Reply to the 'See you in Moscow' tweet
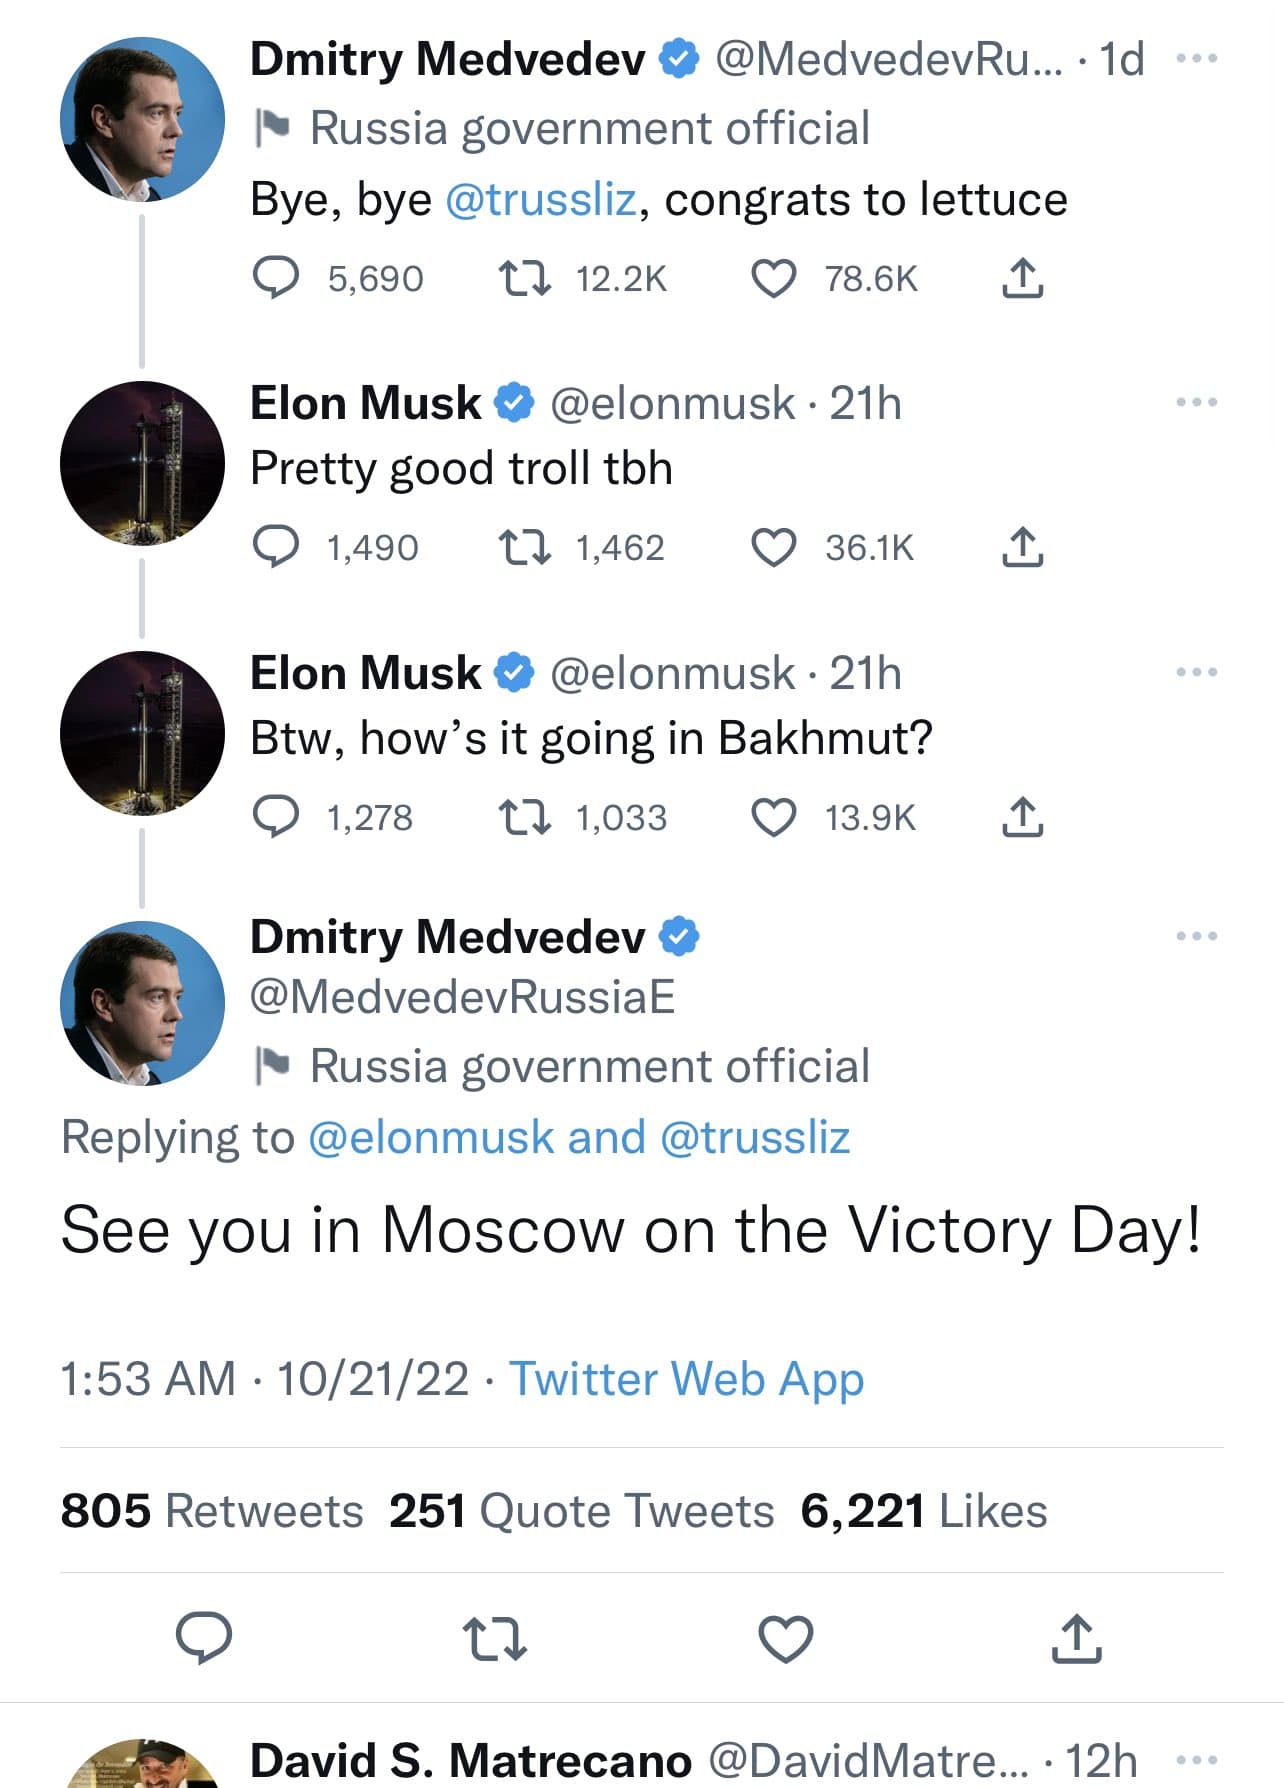Screen dimensions: 1284x1788 click(204, 1639)
